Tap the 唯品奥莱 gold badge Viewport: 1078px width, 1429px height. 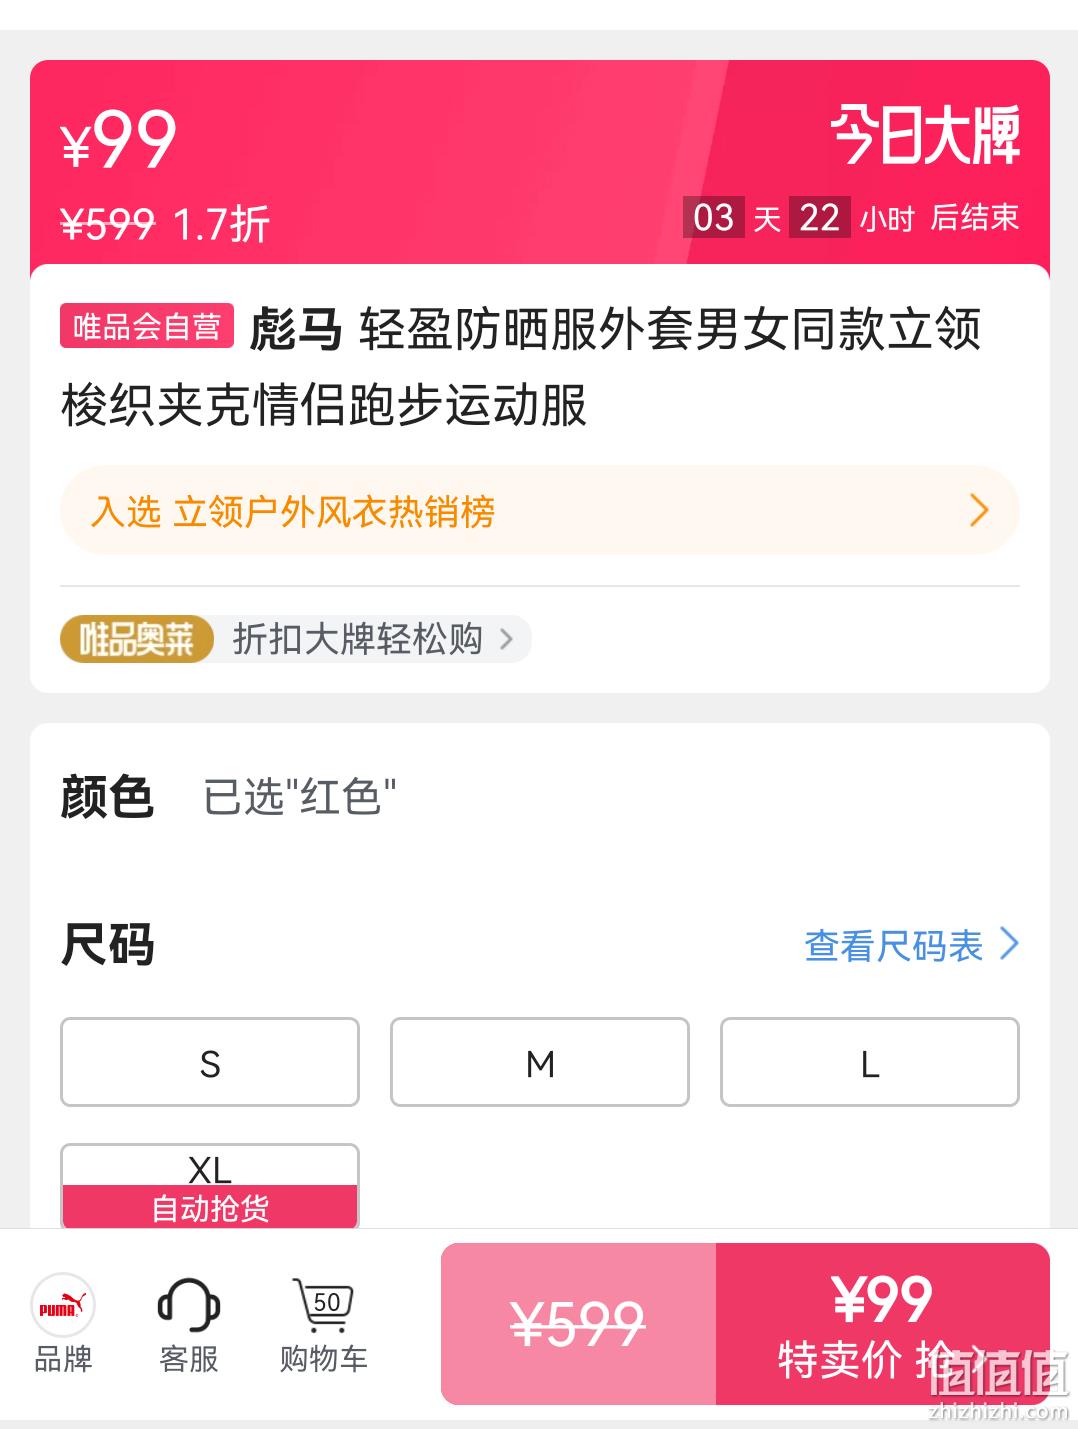click(137, 639)
